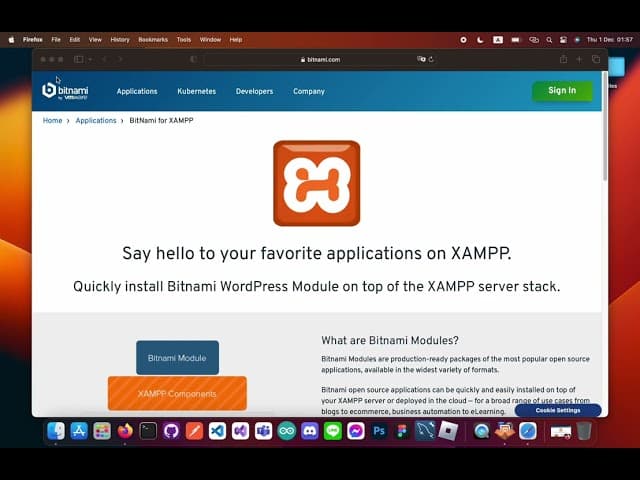
Task: Open the Apple menu
Action: coord(11,40)
